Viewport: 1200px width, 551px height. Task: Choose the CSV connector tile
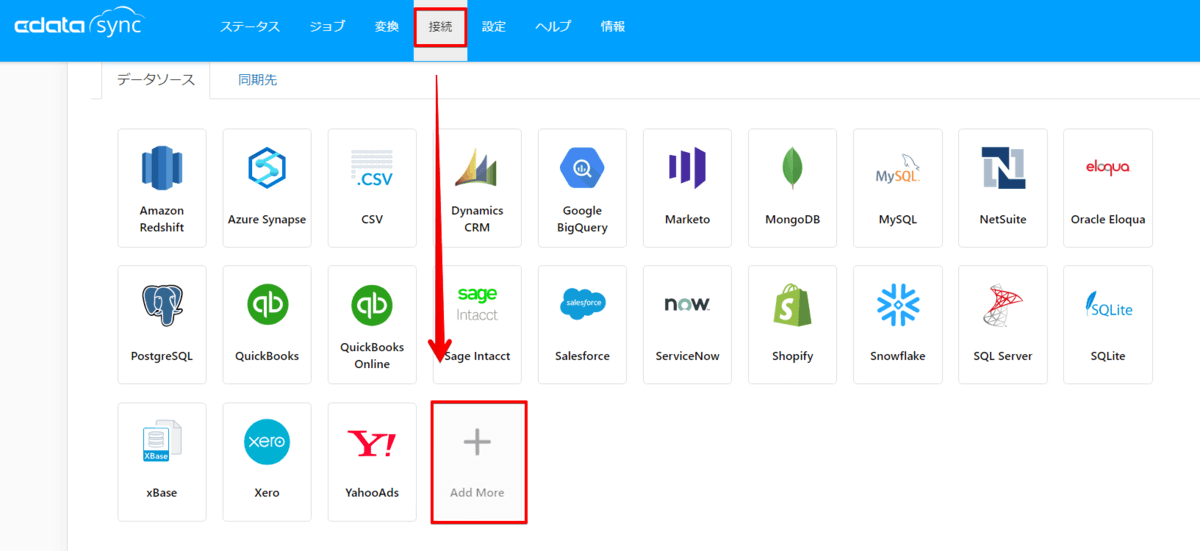pyautogui.click(x=372, y=188)
